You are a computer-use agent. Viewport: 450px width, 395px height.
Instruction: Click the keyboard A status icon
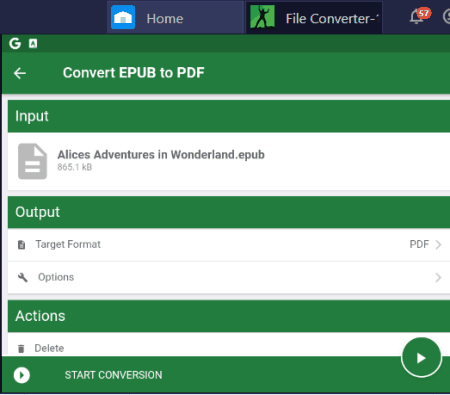[x=33, y=44]
